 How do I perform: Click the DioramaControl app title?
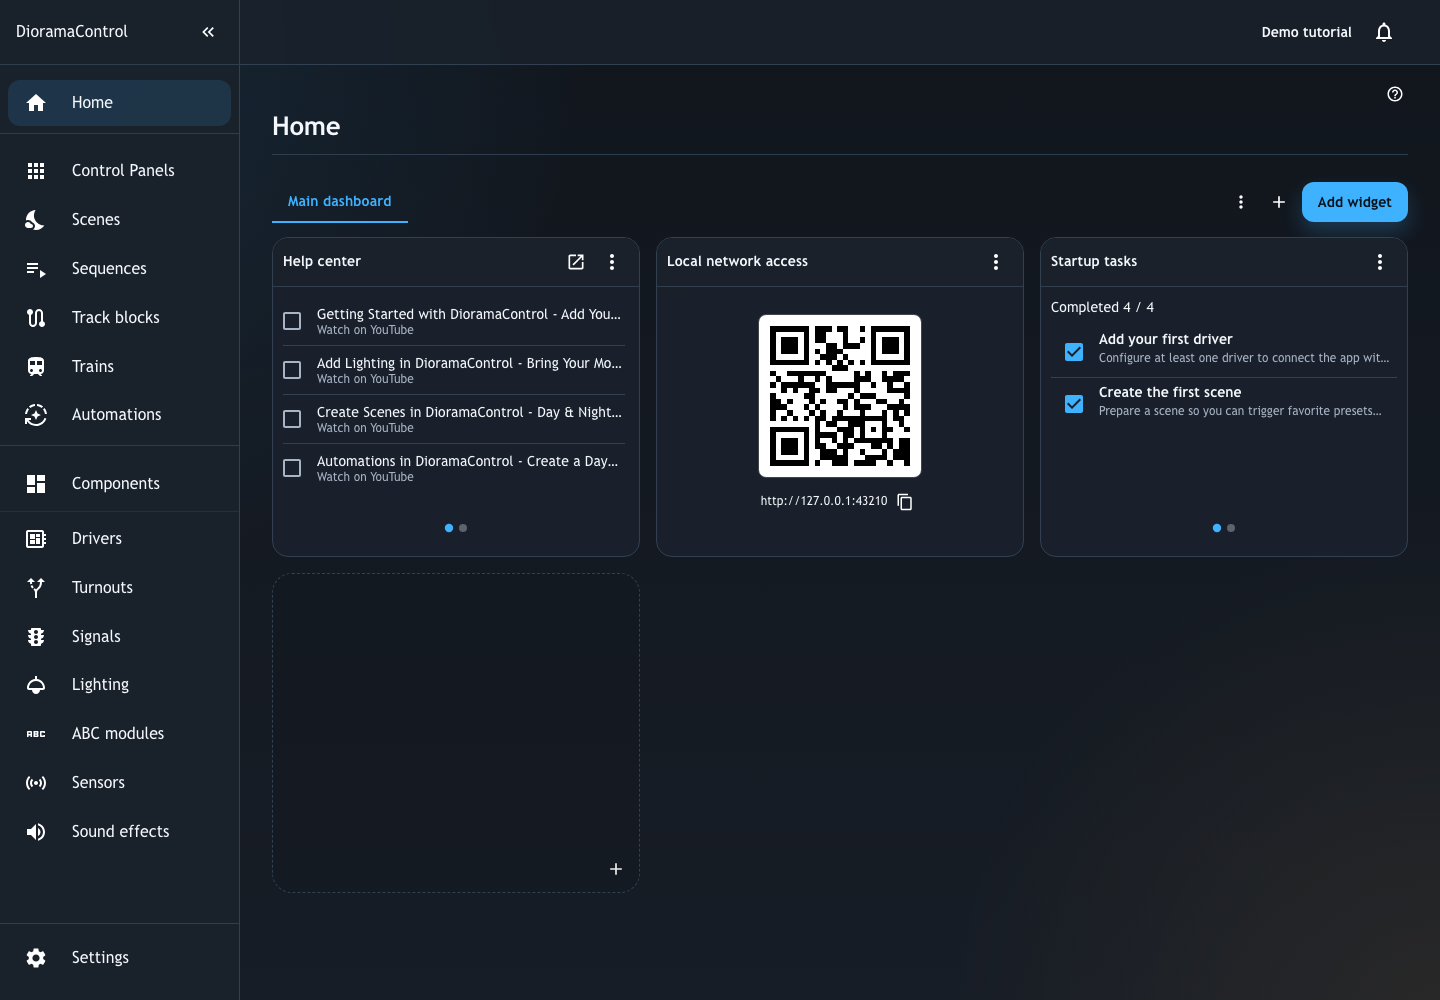pyautogui.click(x=72, y=32)
